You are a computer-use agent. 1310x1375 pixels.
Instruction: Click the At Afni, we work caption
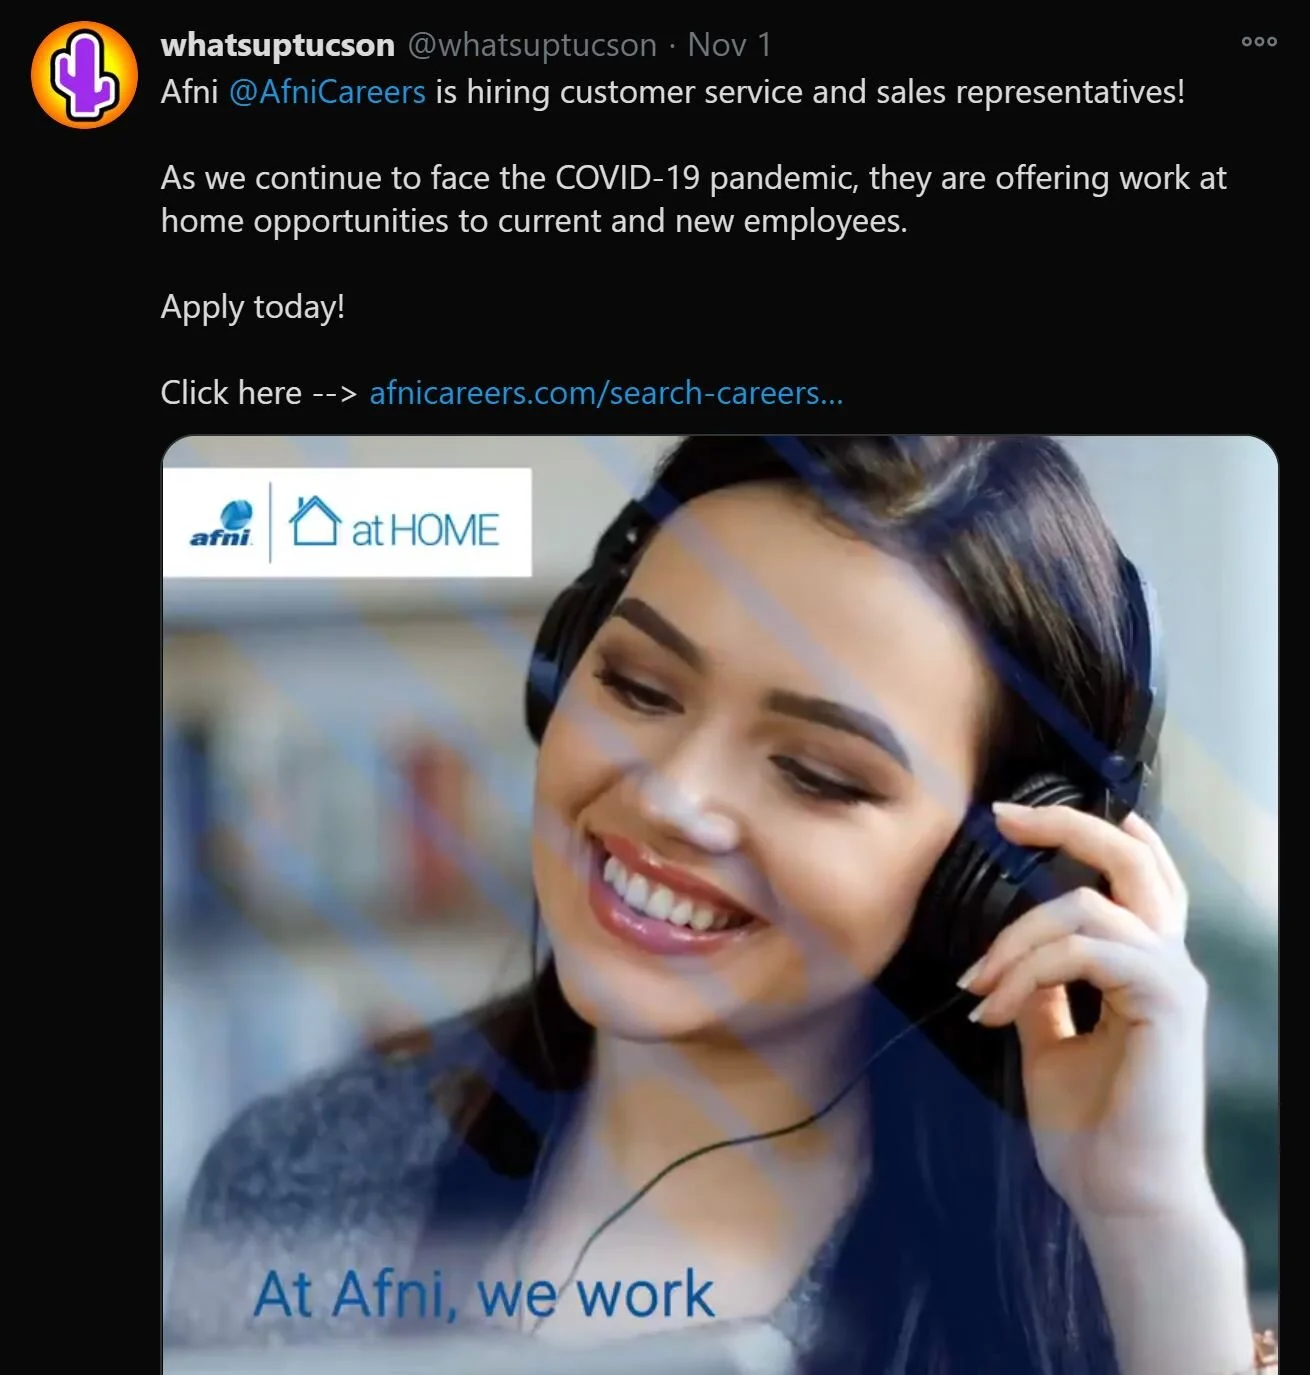click(x=484, y=1295)
